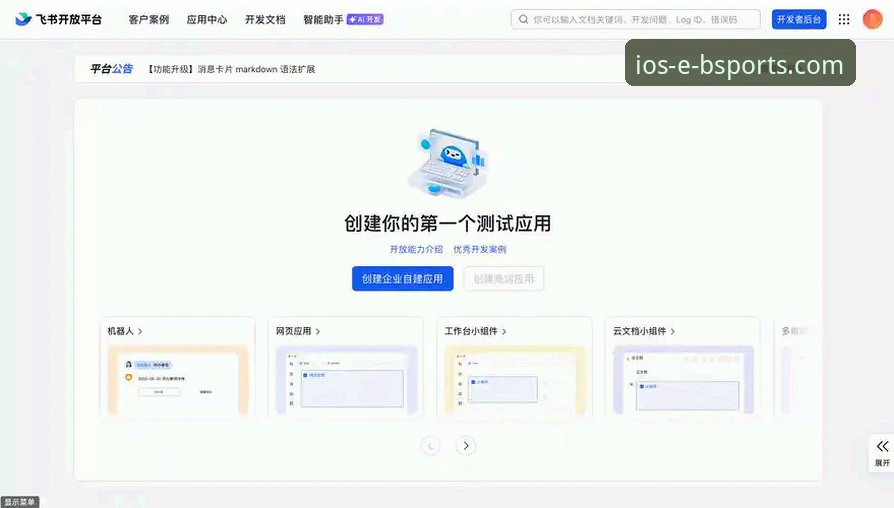894x508 pixels.
Task: Expand the 机器人 card chevron
Action: point(140,331)
